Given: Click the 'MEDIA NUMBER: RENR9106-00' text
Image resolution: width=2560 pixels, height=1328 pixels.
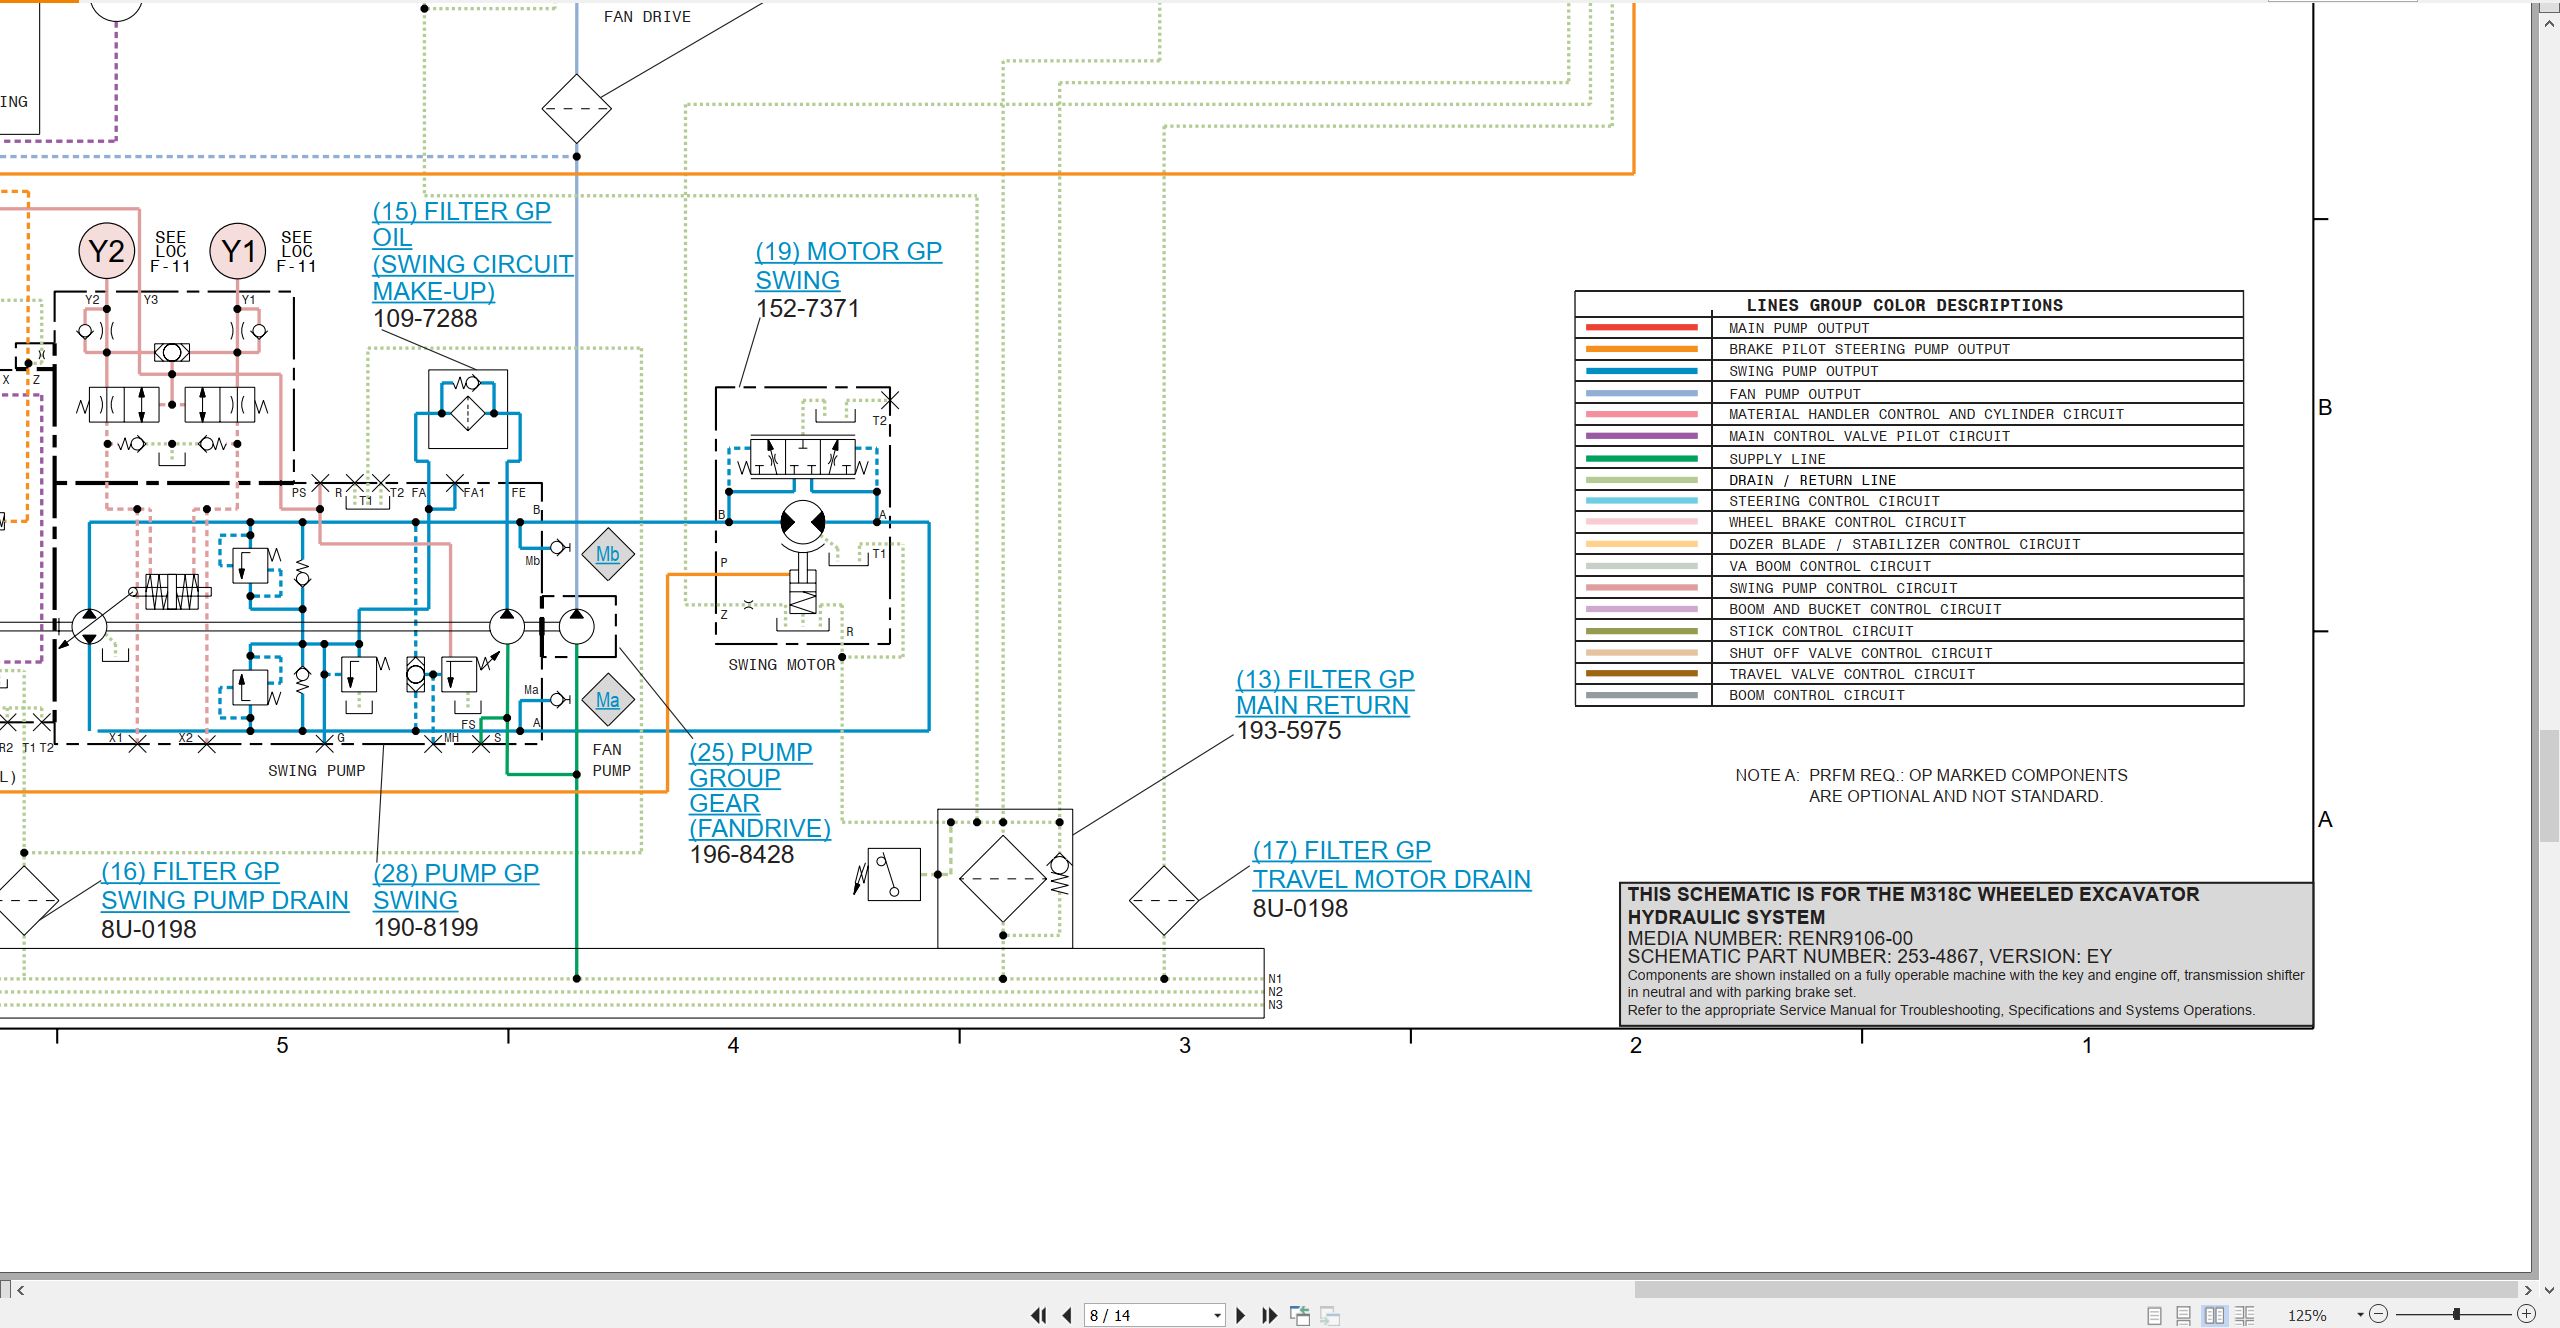Looking at the screenshot, I should 1770,938.
